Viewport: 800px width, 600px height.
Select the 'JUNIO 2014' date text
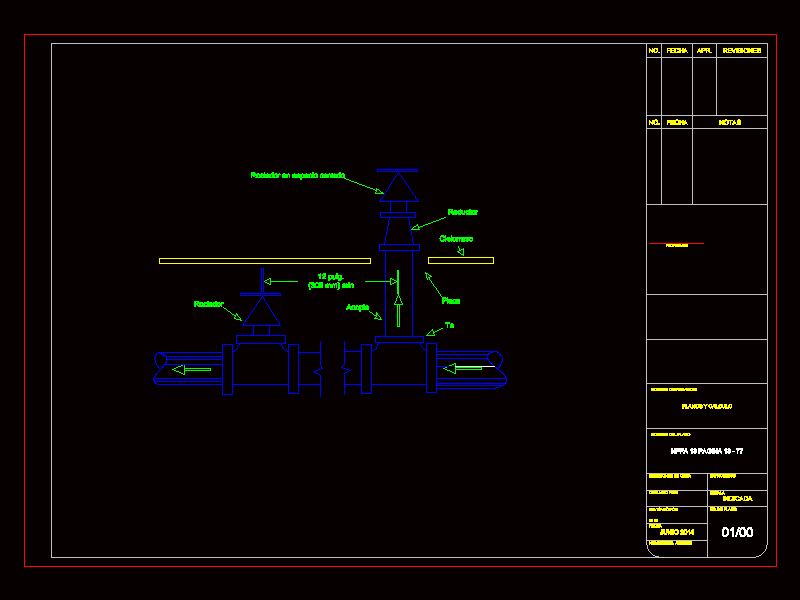pos(677,532)
